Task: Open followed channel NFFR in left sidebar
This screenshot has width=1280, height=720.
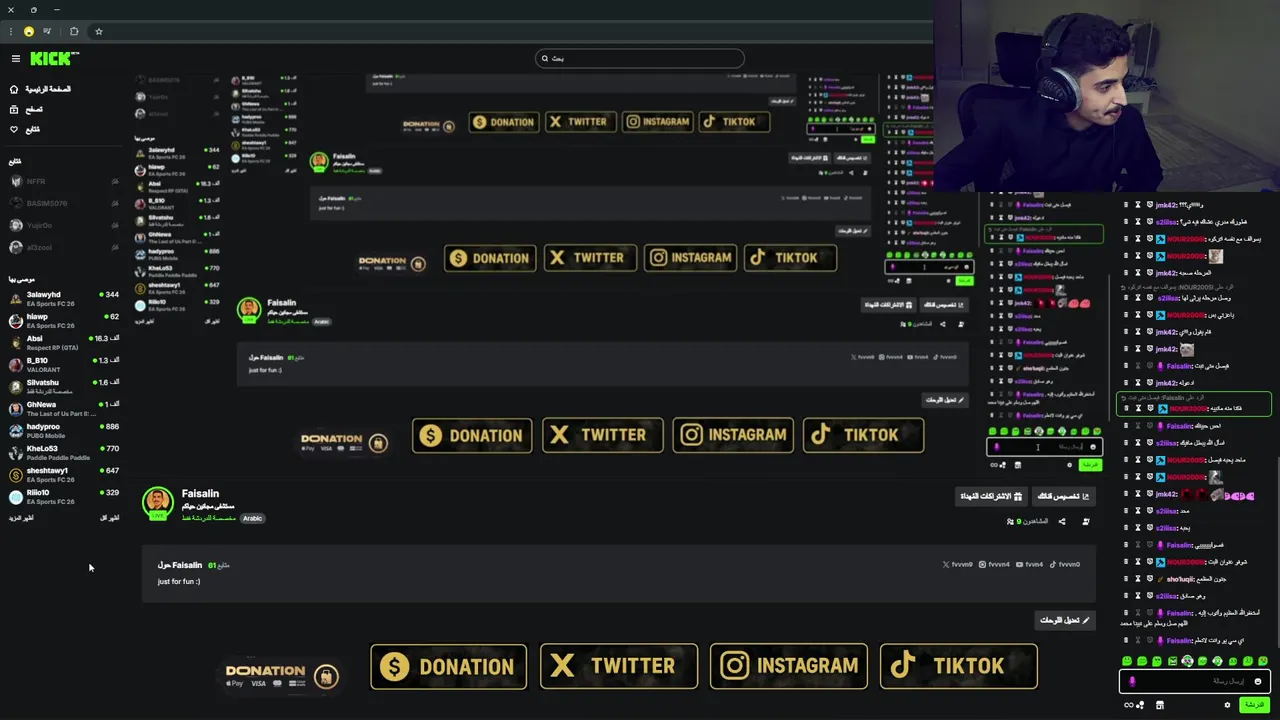Action: click(64, 181)
